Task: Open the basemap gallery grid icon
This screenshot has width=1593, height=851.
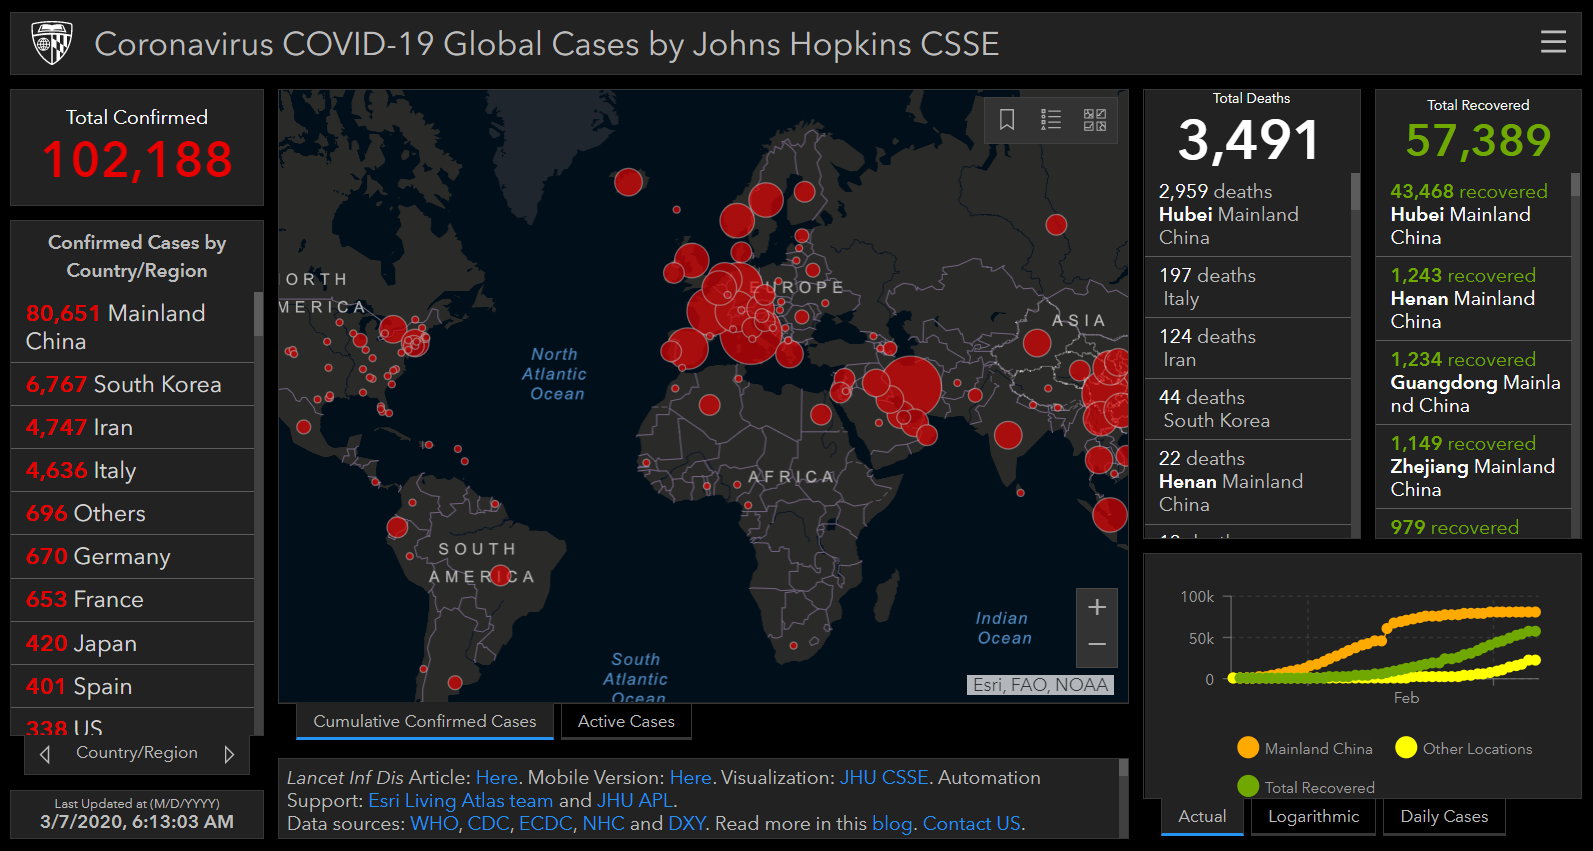Action: coord(1095,120)
